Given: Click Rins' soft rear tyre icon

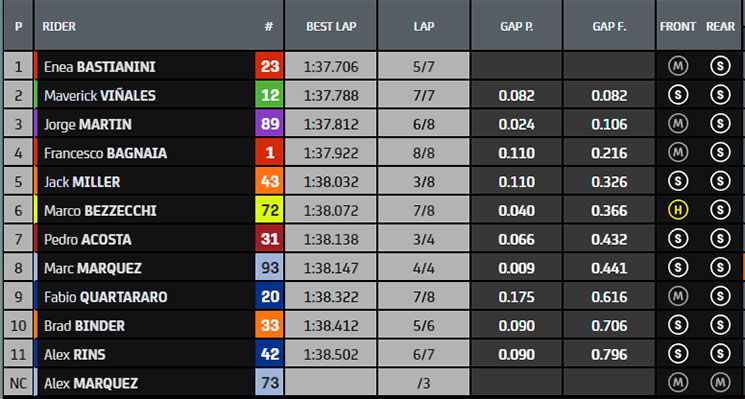Looking at the screenshot, I should pyautogui.click(x=720, y=354).
